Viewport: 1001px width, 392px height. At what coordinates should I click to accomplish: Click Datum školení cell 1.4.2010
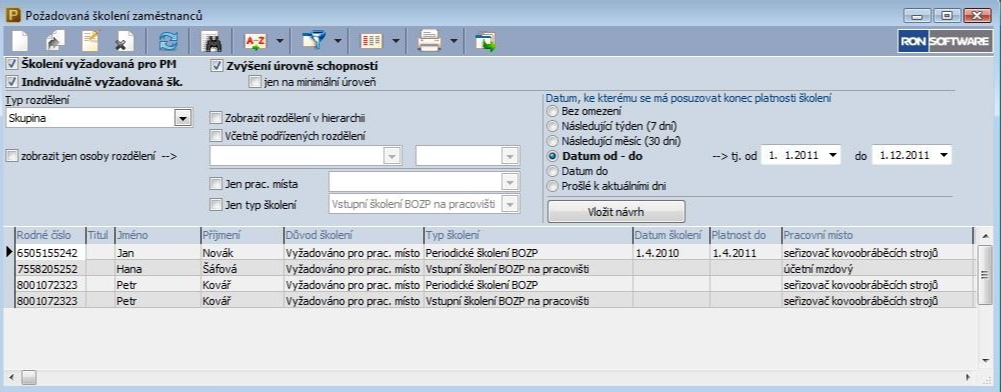(672, 253)
